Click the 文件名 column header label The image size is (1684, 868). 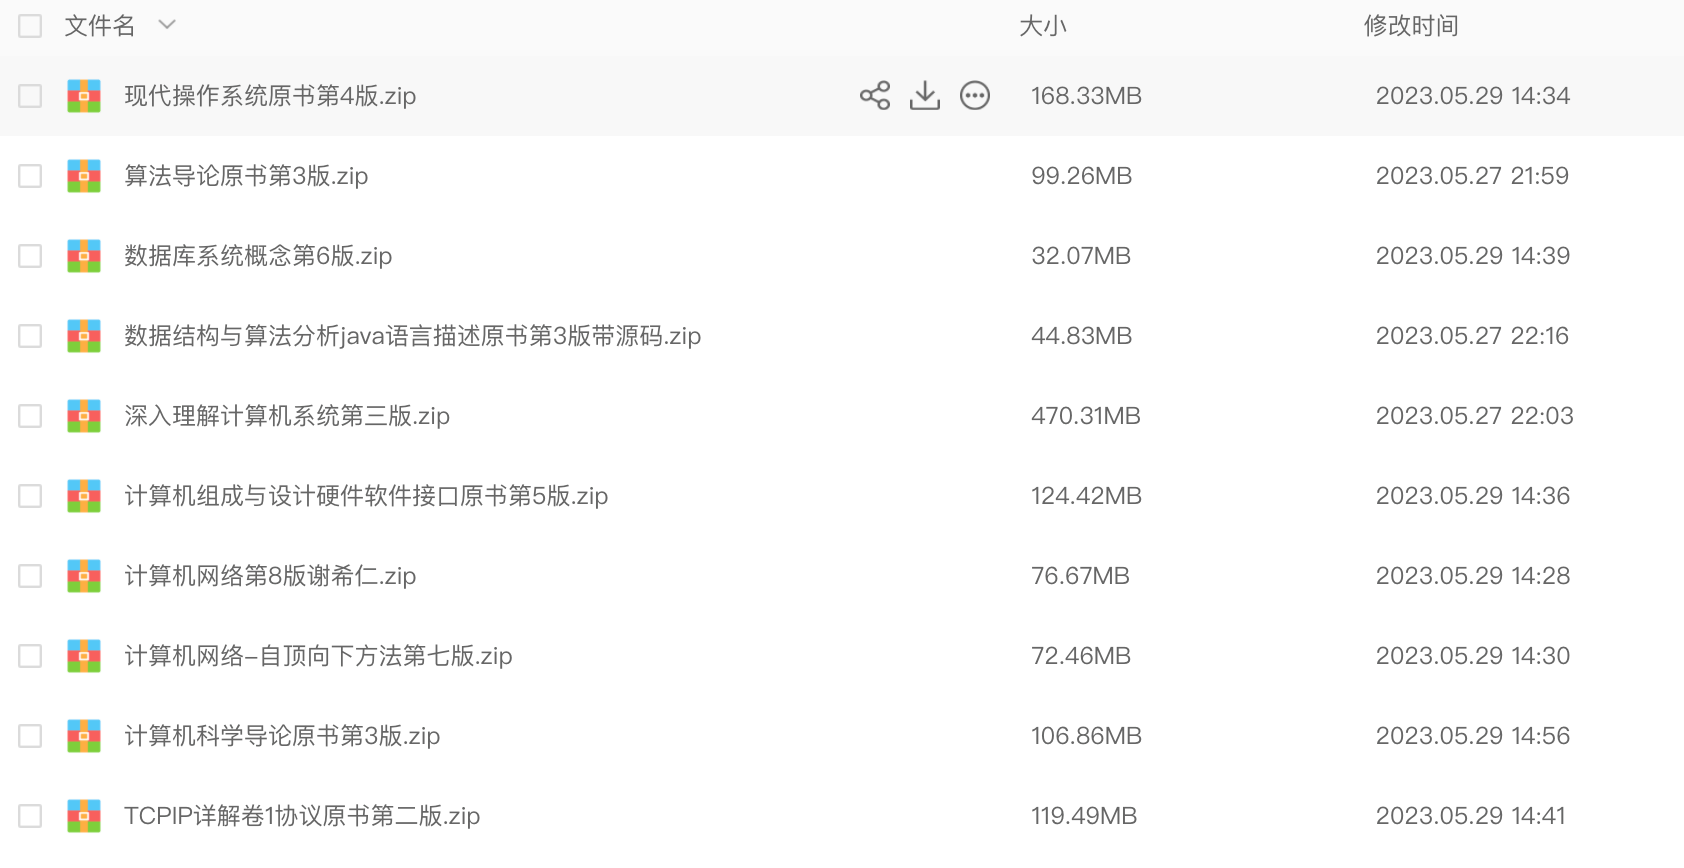(99, 26)
